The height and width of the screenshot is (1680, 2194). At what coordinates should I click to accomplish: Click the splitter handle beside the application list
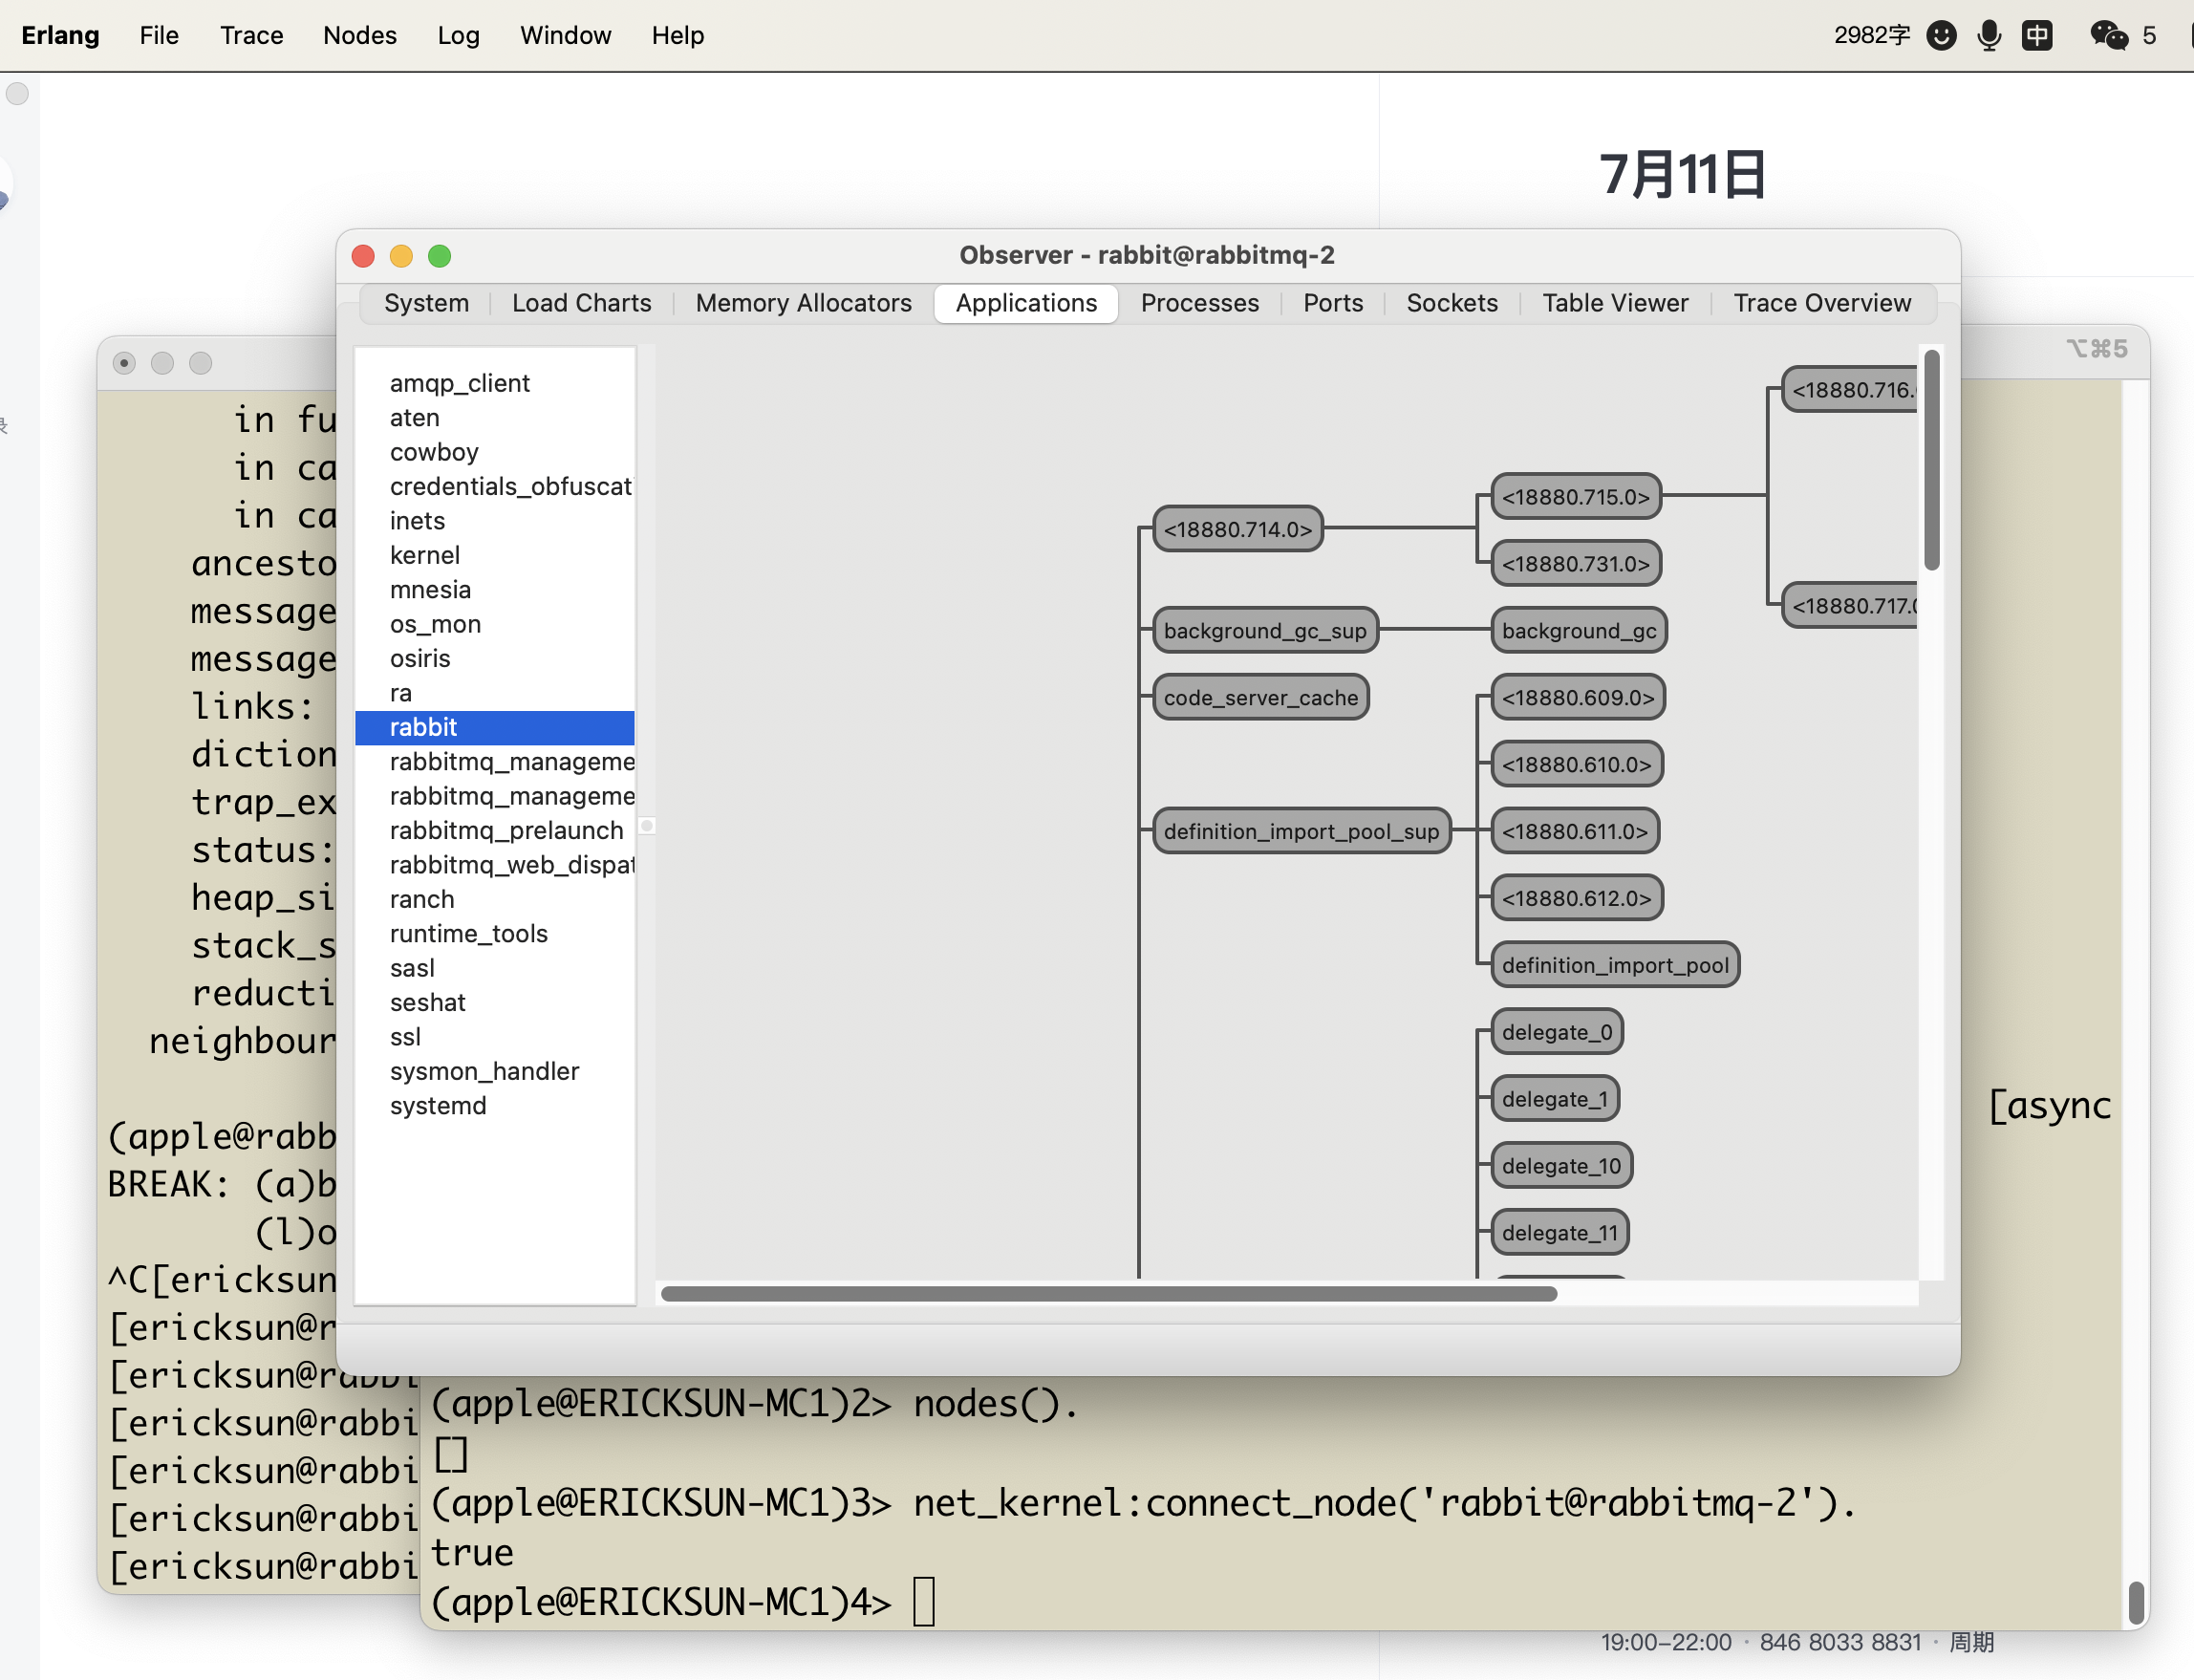(647, 826)
